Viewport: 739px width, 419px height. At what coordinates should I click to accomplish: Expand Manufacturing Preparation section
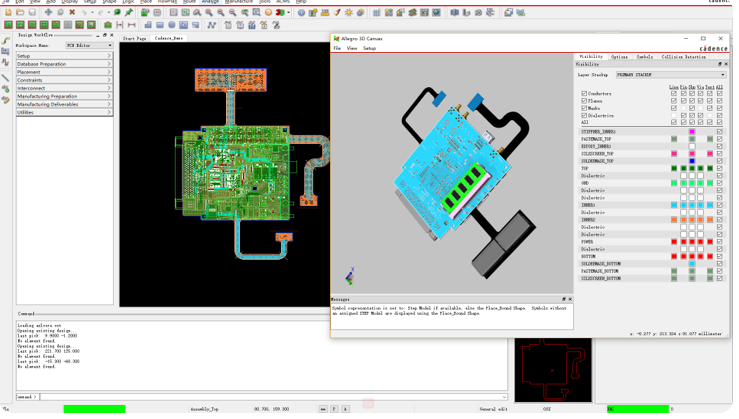[64, 96]
